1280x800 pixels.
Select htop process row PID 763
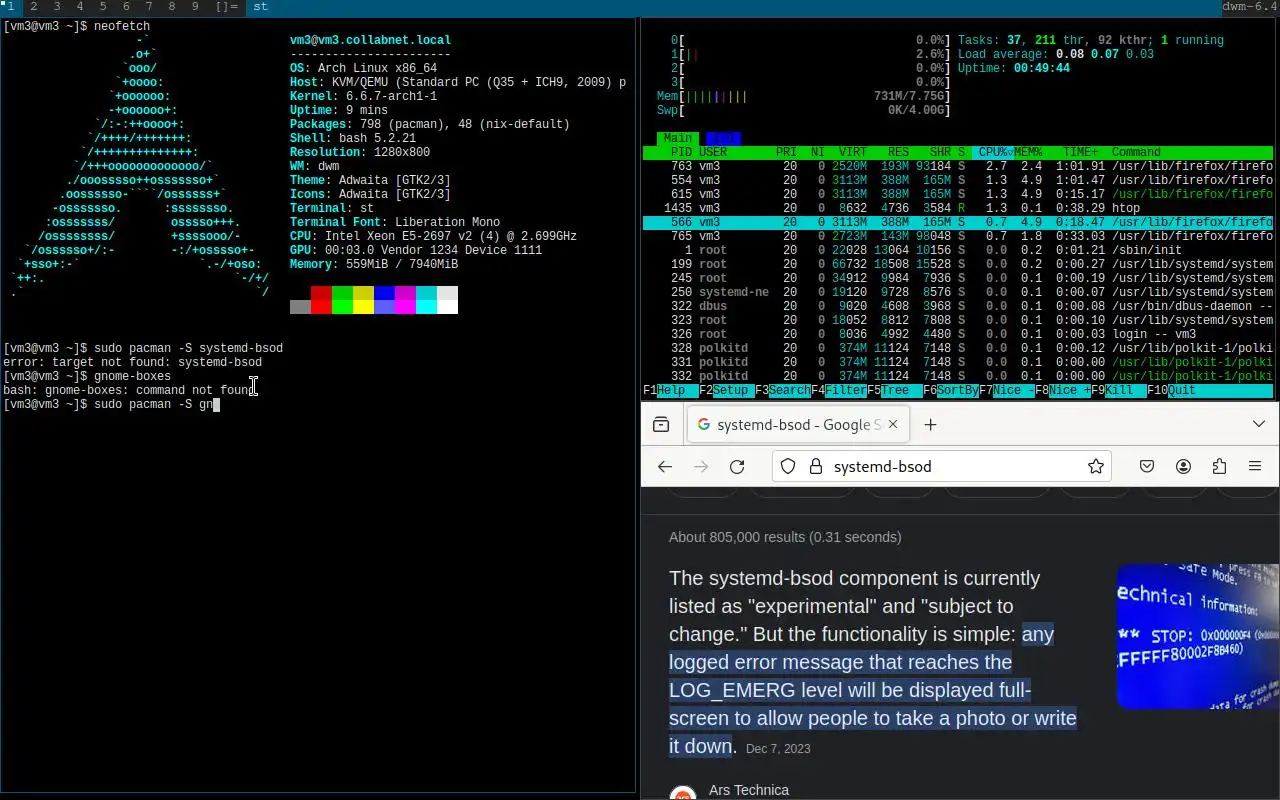[x=958, y=166]
